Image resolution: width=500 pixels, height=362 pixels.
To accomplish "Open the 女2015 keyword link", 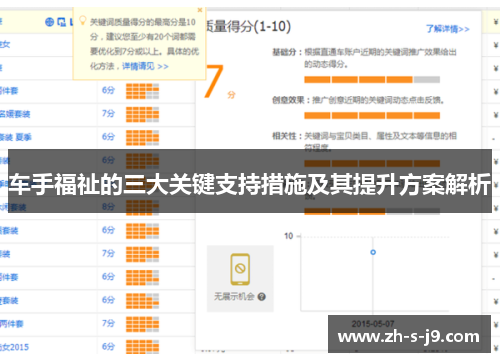I will pos(14,347).
